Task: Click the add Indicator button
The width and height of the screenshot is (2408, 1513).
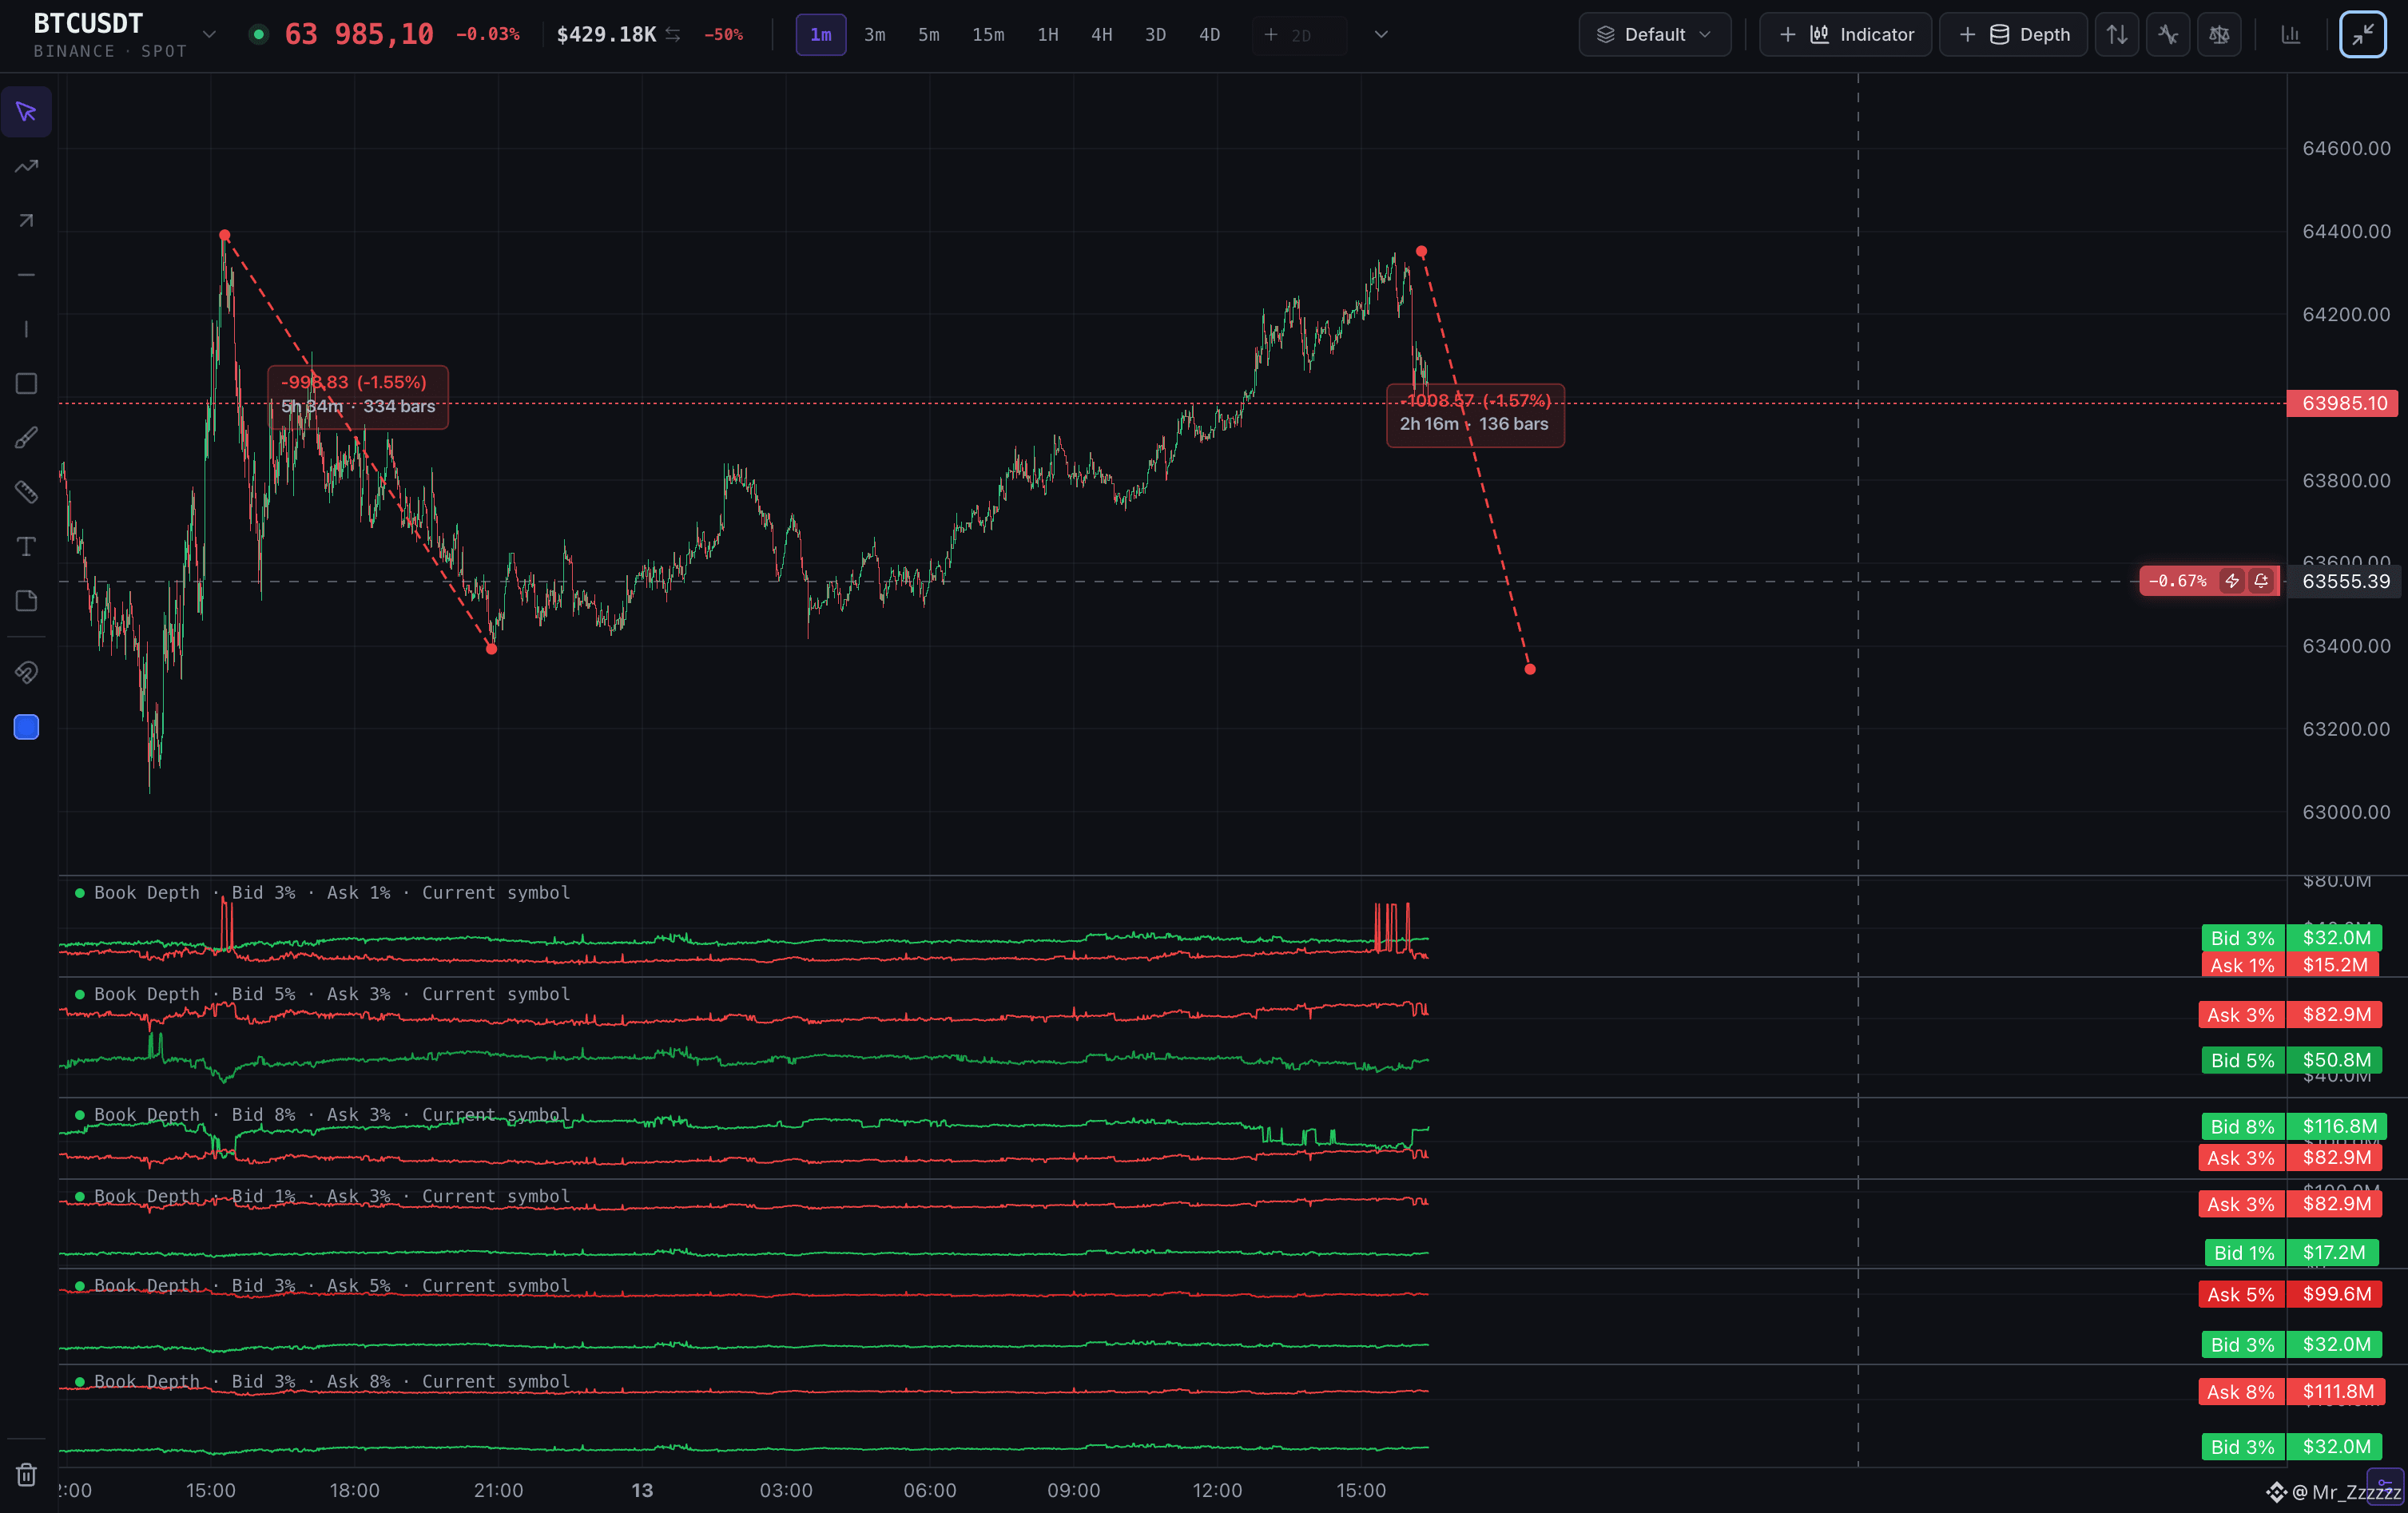Action: pos(1845,34)
